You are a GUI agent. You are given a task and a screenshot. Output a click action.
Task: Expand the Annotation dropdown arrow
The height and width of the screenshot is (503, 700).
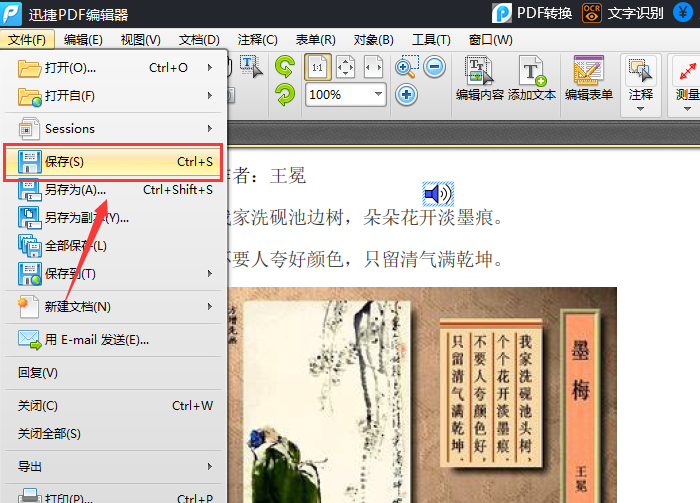tap(641, 109)
